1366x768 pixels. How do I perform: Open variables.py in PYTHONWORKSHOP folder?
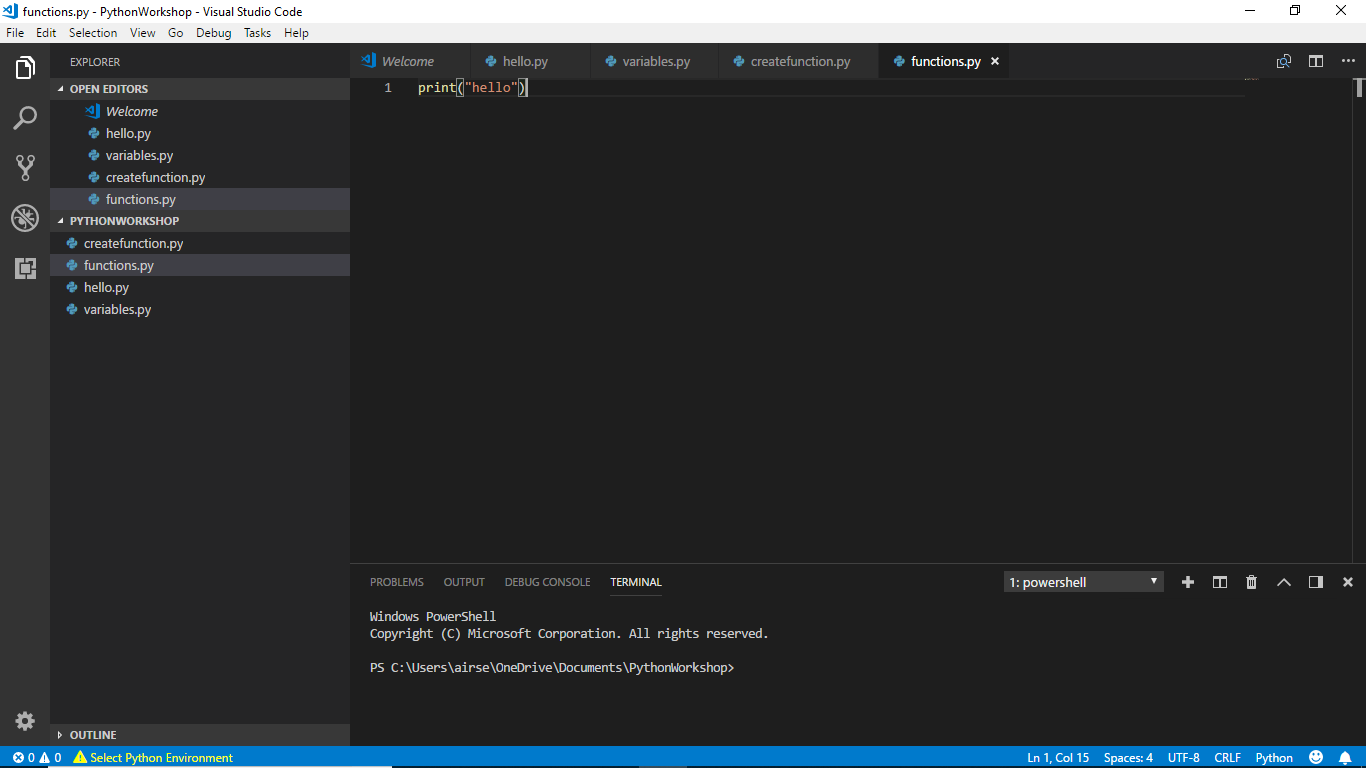pyautogui.click(x=200, y=309)
